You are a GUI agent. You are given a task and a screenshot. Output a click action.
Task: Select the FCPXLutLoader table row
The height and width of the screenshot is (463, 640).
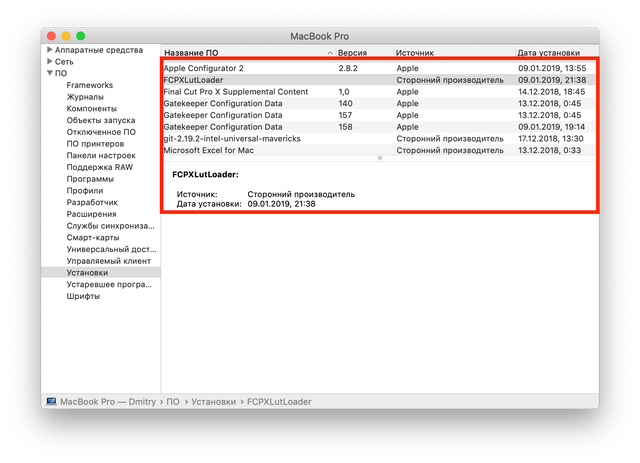point(380,80)
